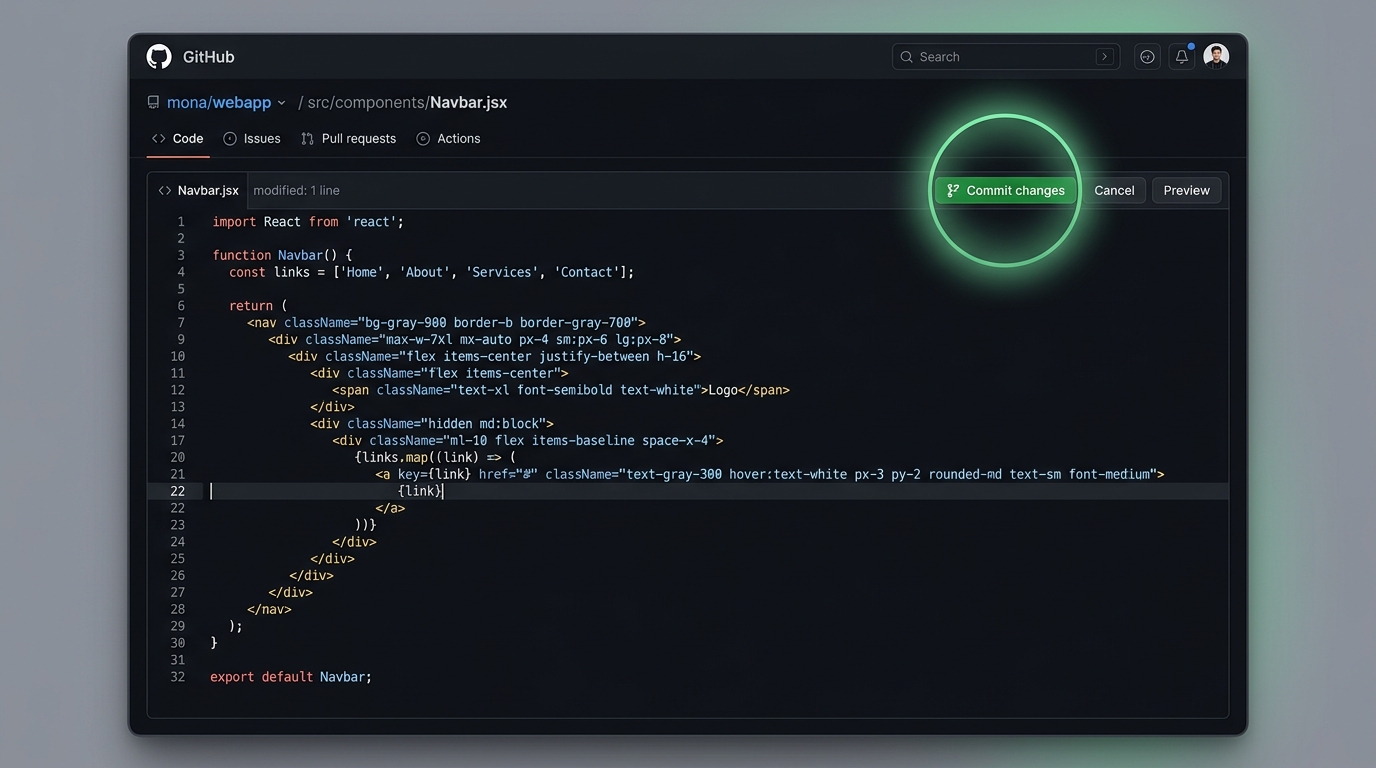The width and height of the screenshot is (1376, 768).
Task: Open notifications via the bell icon
Action: pyautogui.click(x=1182, y=57)
